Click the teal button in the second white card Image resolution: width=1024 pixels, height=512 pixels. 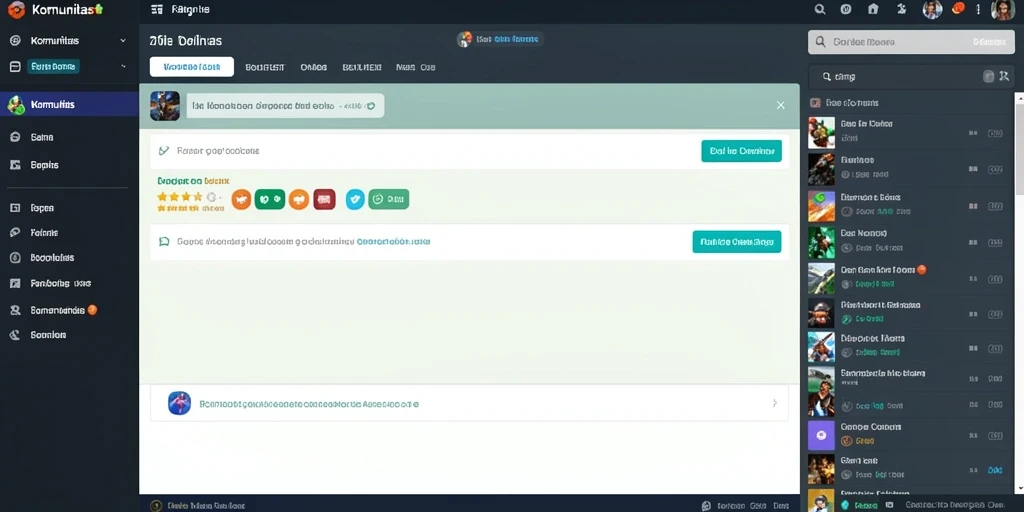click(737, 242)
